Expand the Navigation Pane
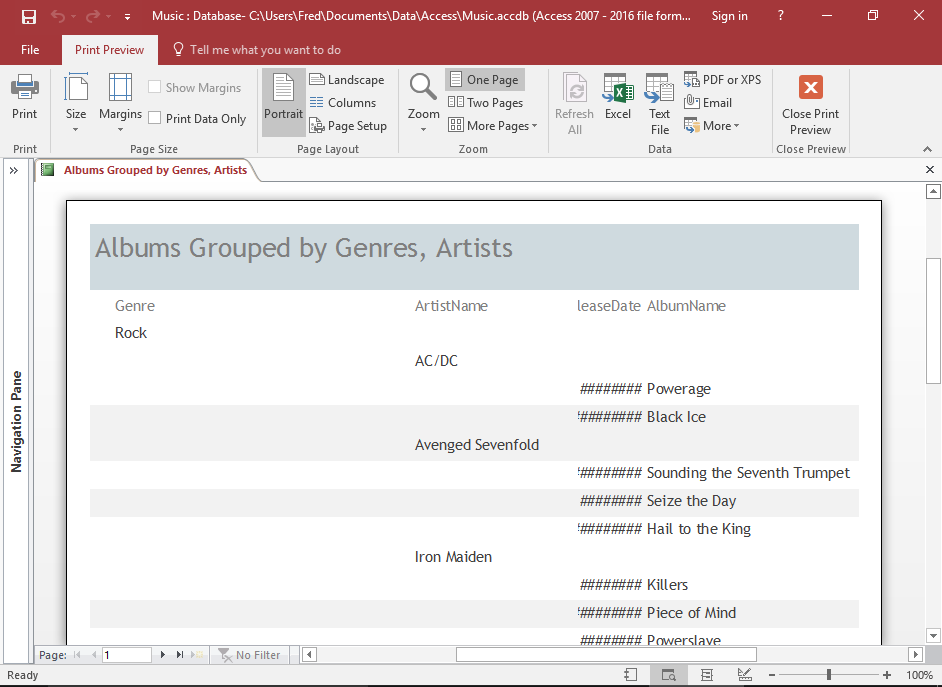 pyautogui.click(x=14, y=171)
